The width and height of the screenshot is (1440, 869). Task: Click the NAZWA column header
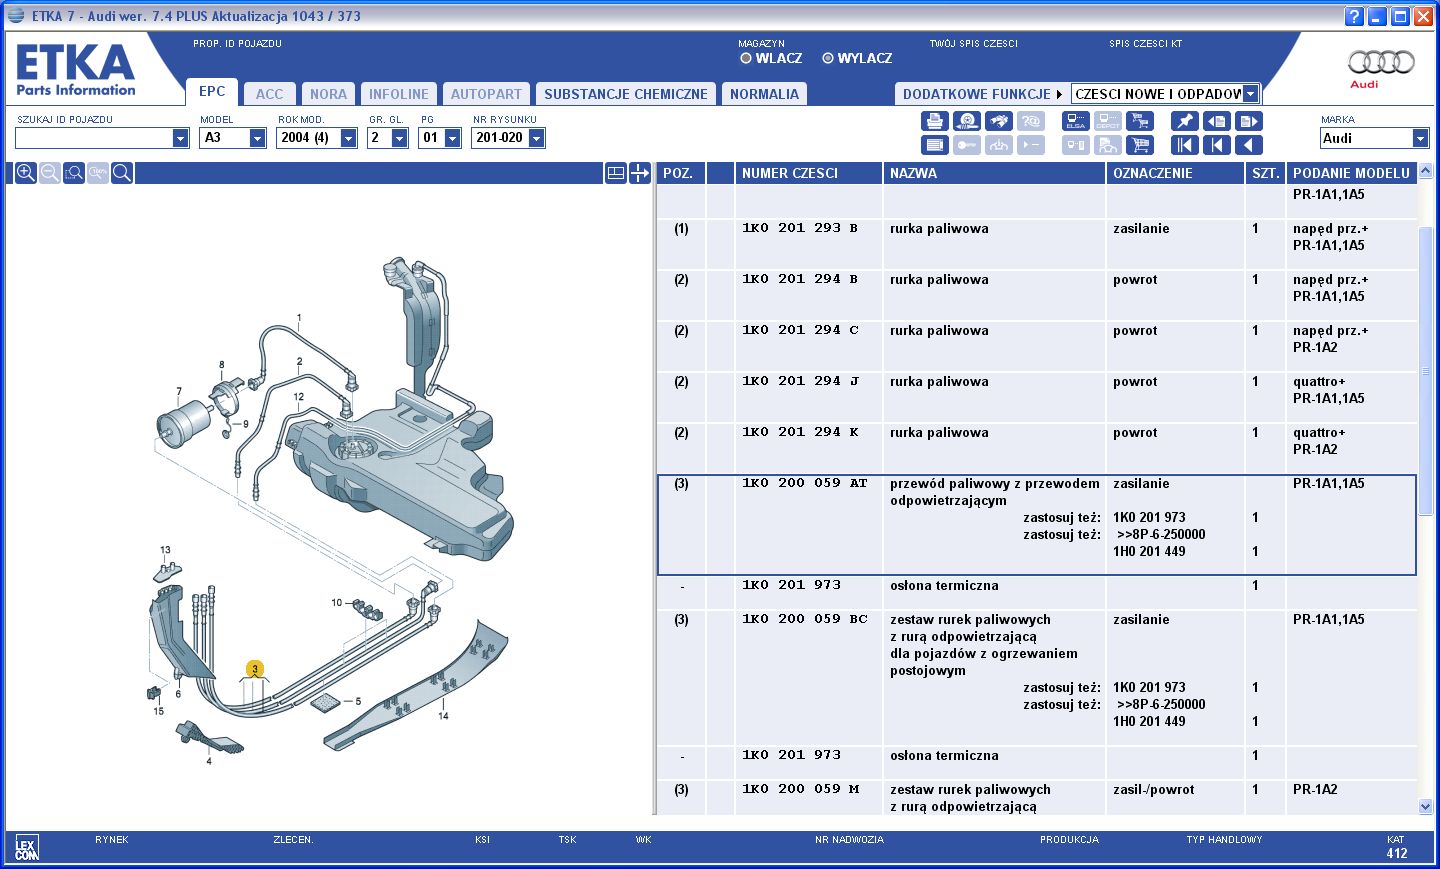pos(994,173)
